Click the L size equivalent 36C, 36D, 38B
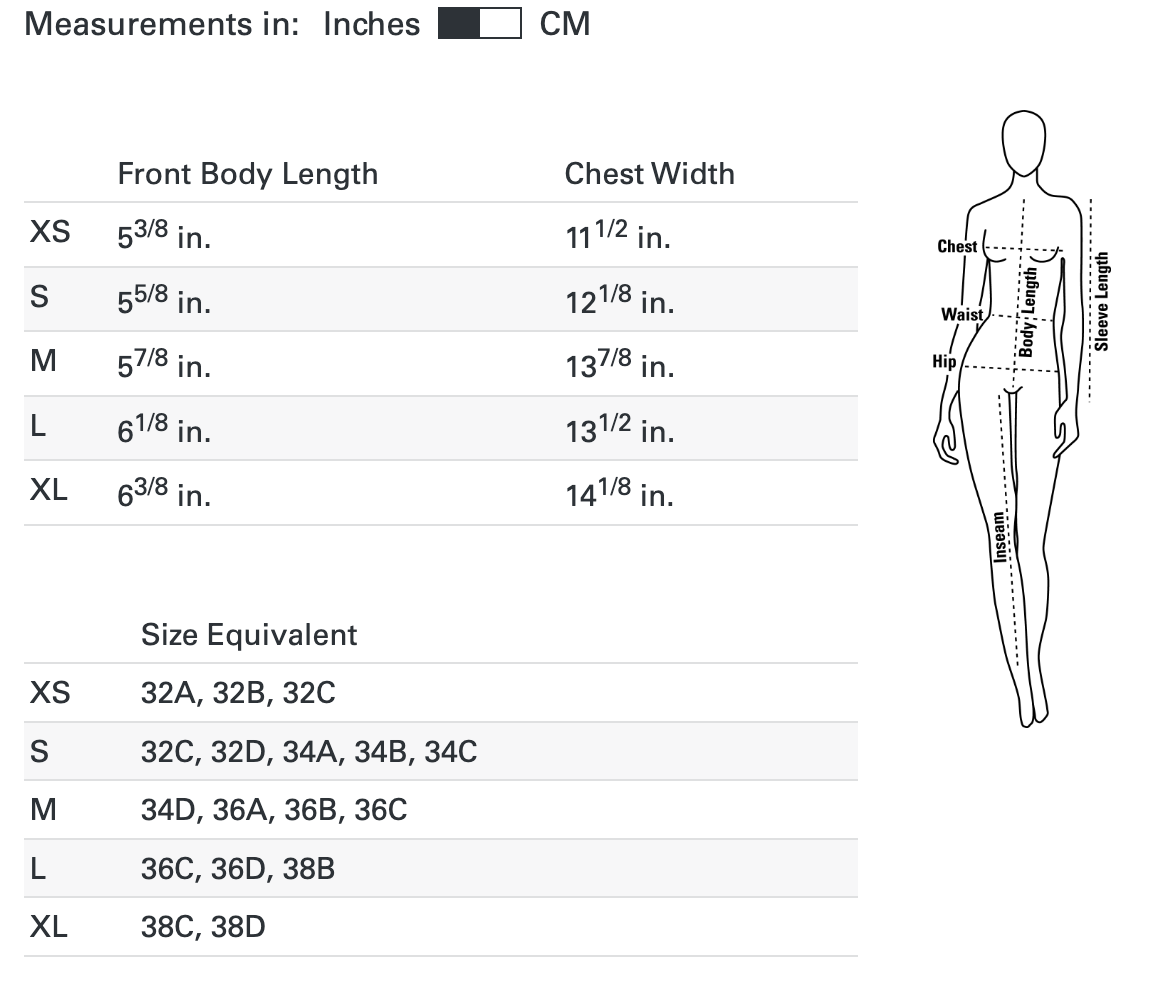1159x995 pixels. [238, 869]
